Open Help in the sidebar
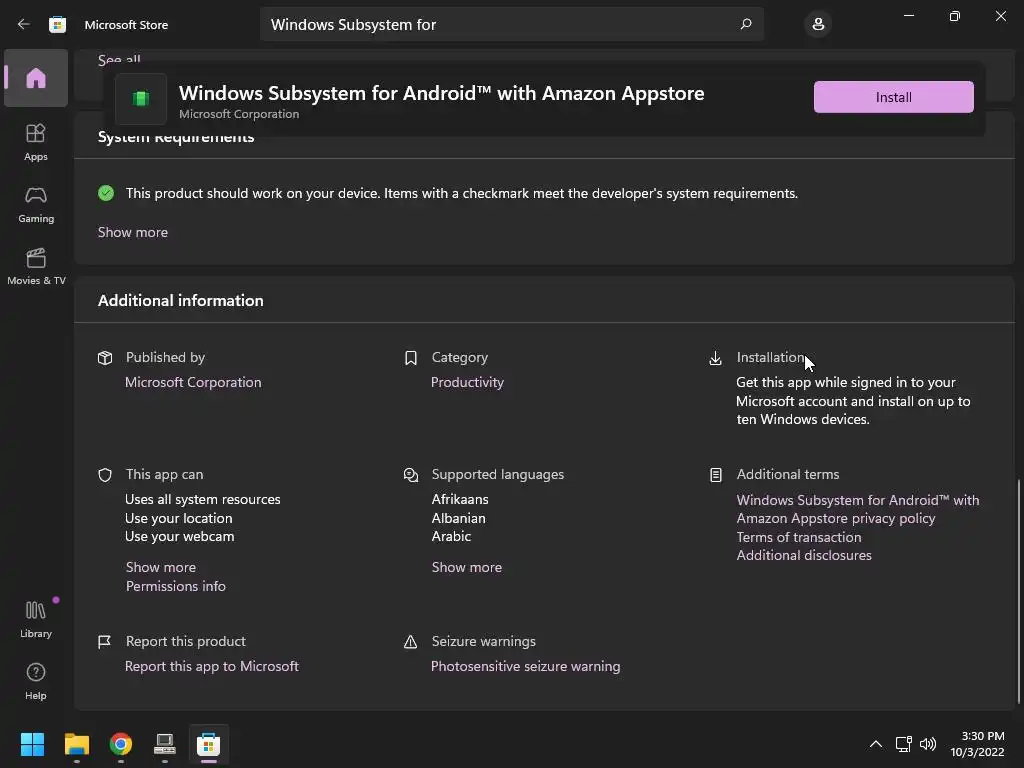The image size is (1024, 768). click(36, 681)
